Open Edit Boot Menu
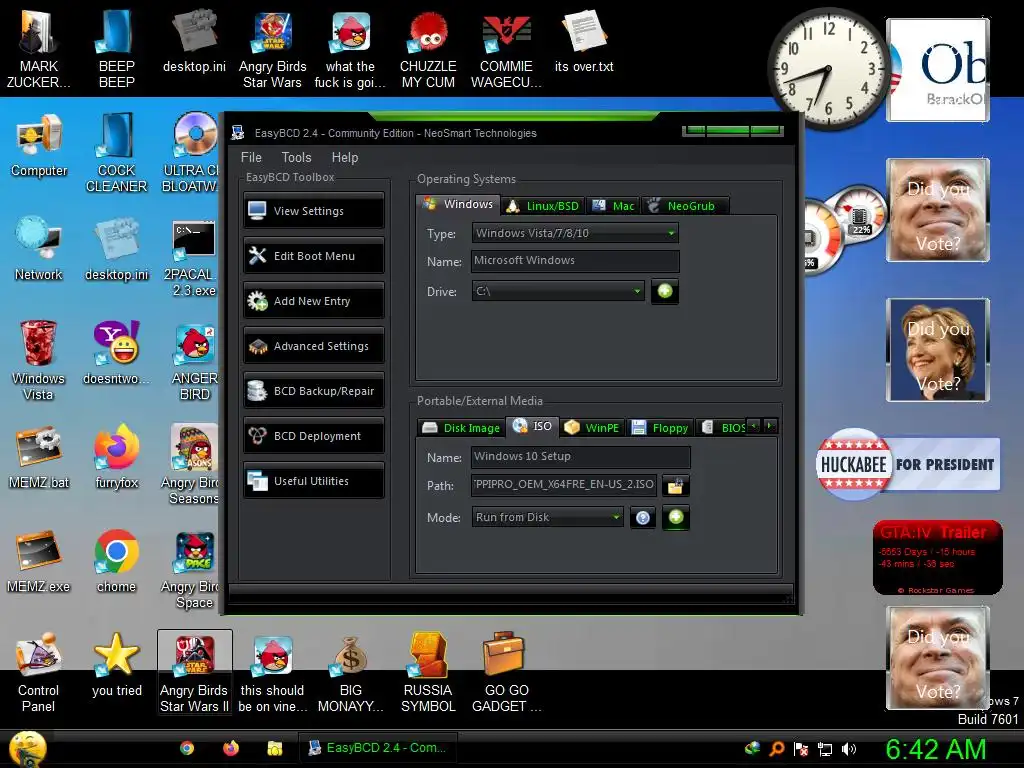Image resolution: width=1024 pixels, height=768 pixels. [x=313, y=255]
